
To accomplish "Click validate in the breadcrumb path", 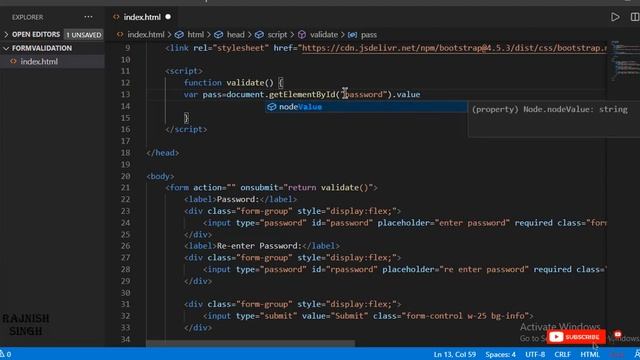I will pyautogui.click(x=324, y=35).
